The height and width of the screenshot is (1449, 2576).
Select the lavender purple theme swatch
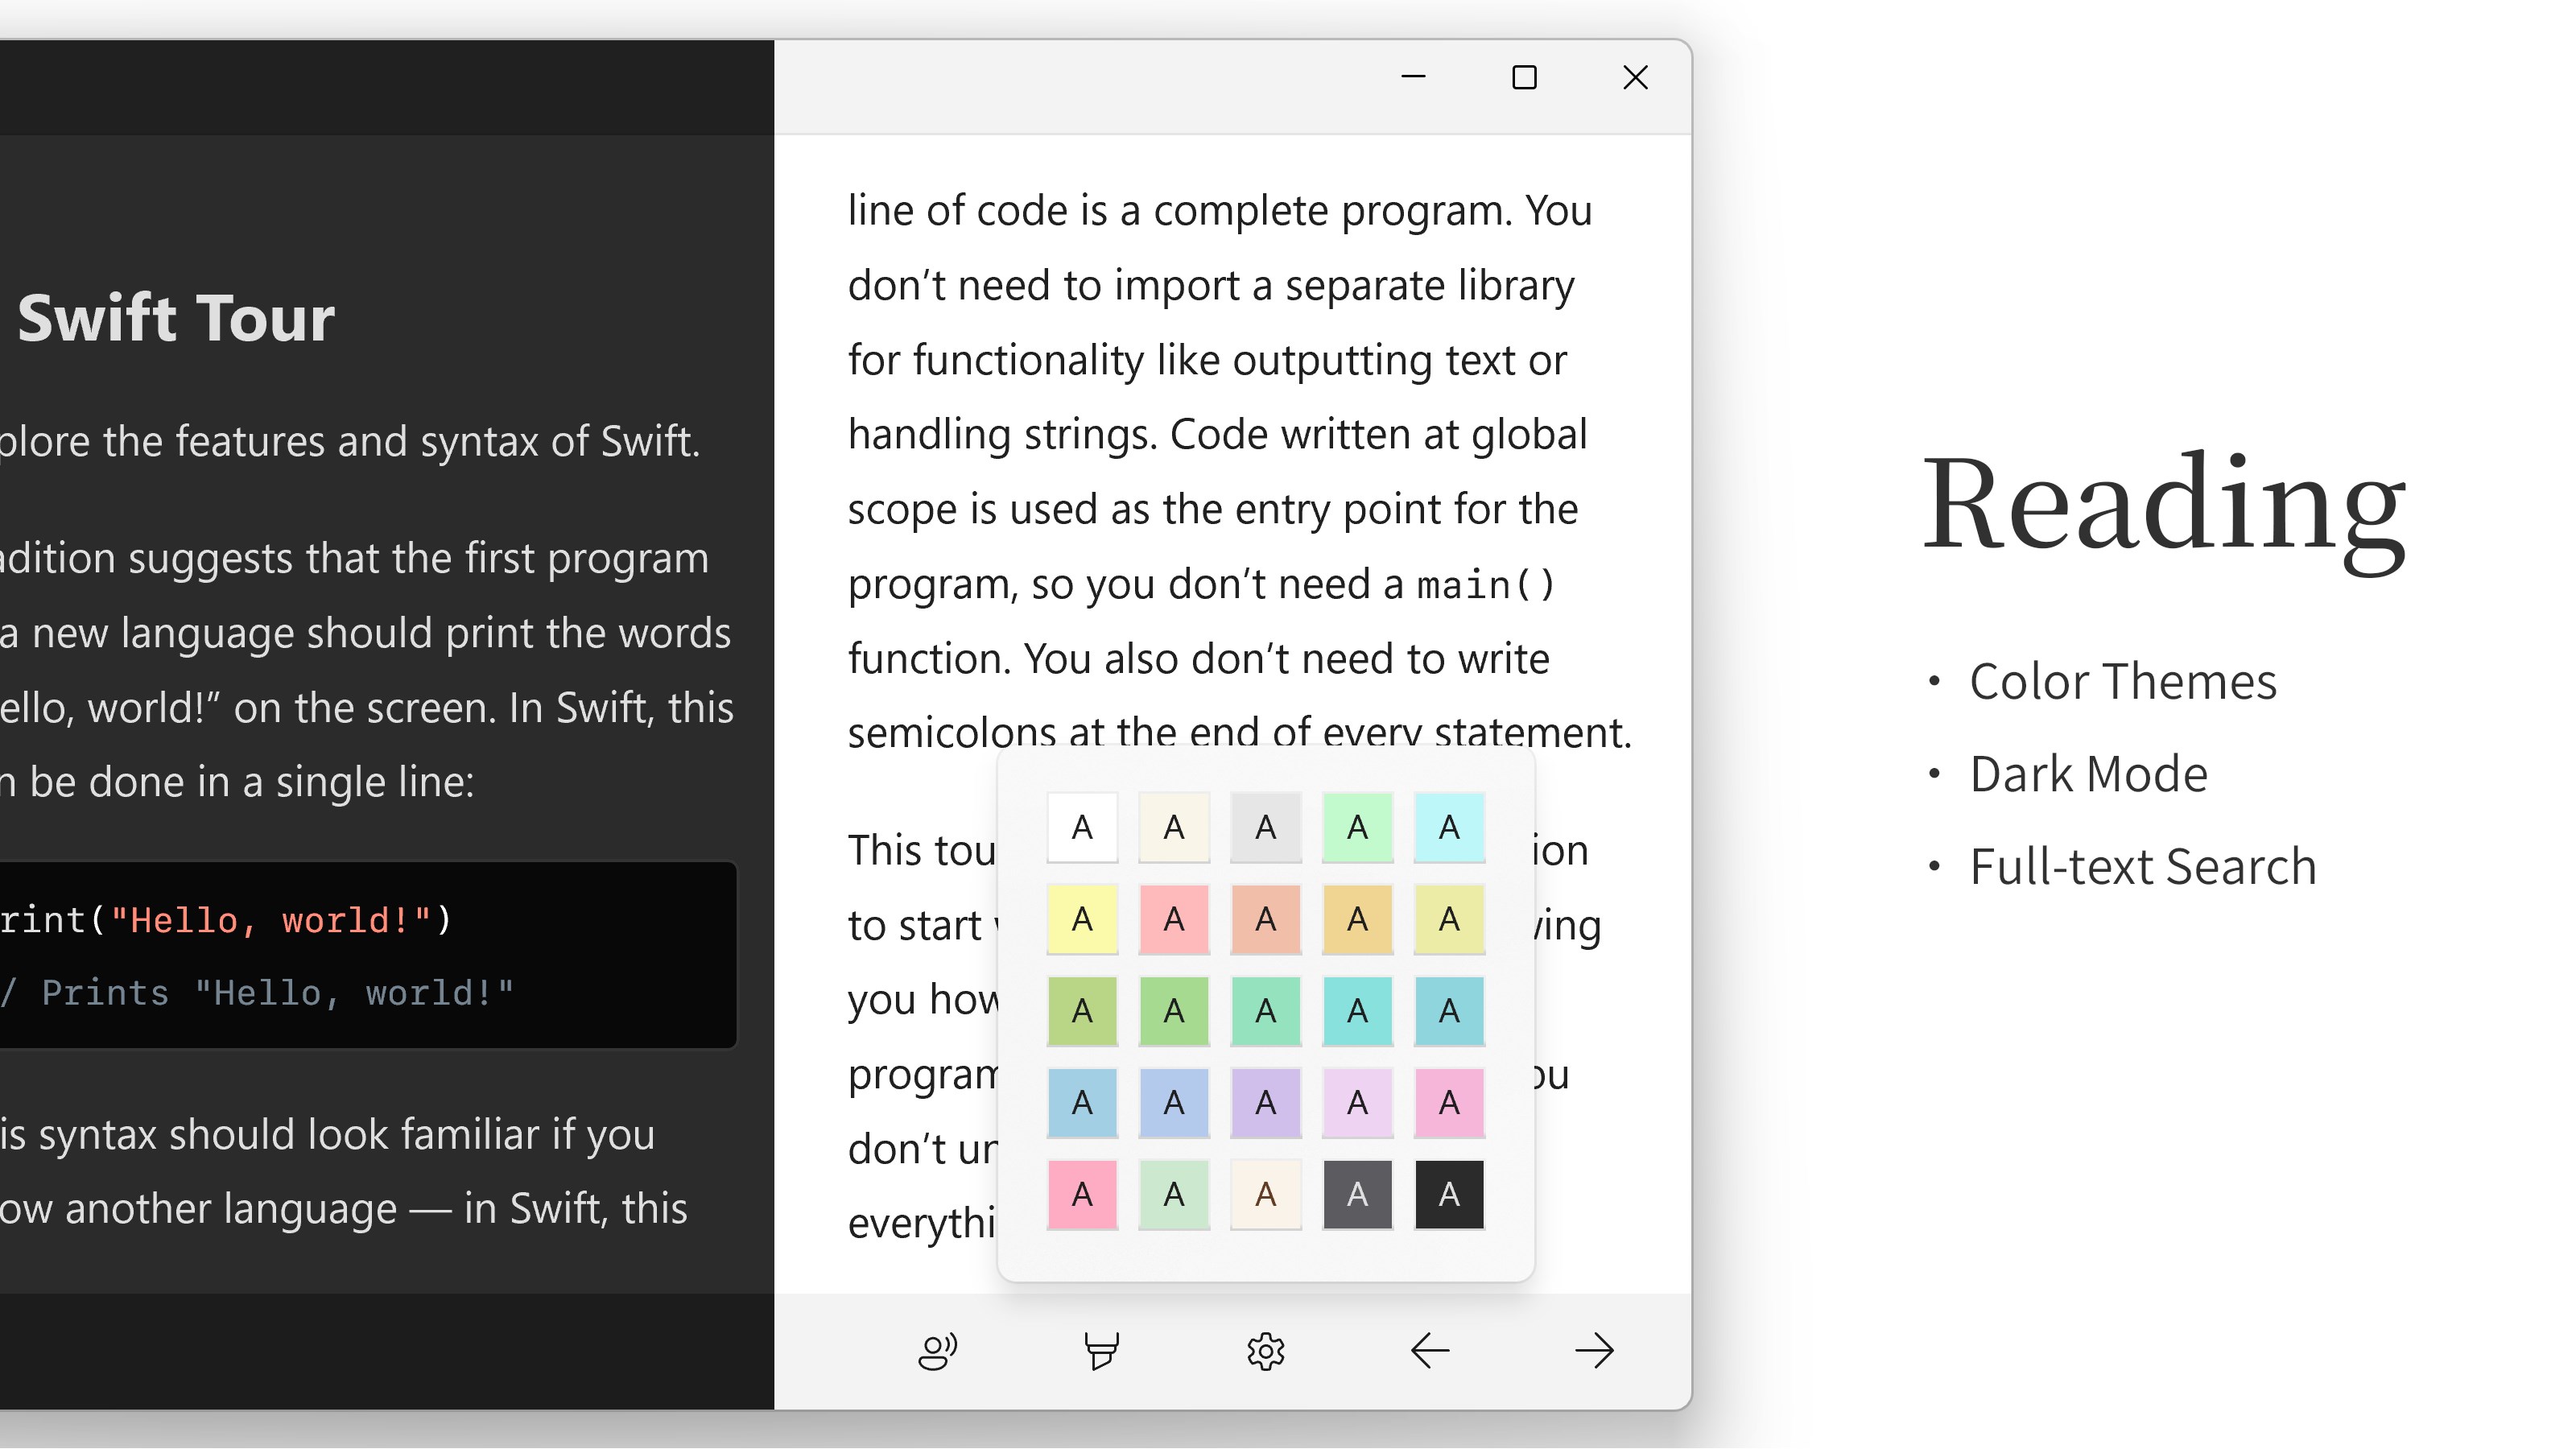(1265, 1102)
